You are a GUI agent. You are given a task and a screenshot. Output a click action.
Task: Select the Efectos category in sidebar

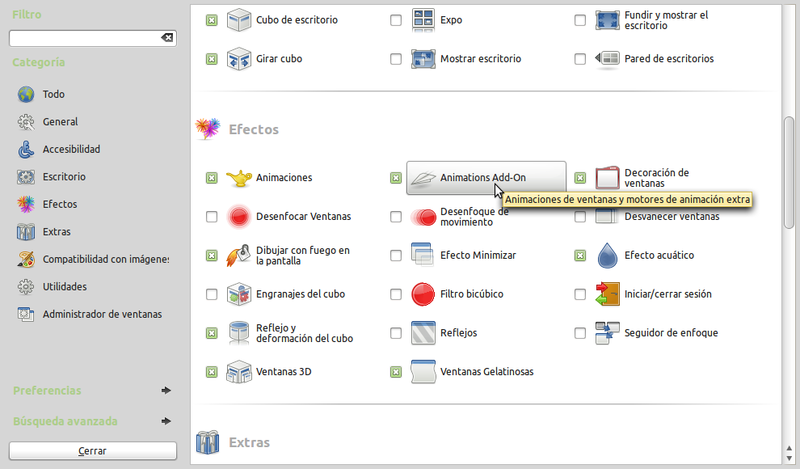point(59,204)
